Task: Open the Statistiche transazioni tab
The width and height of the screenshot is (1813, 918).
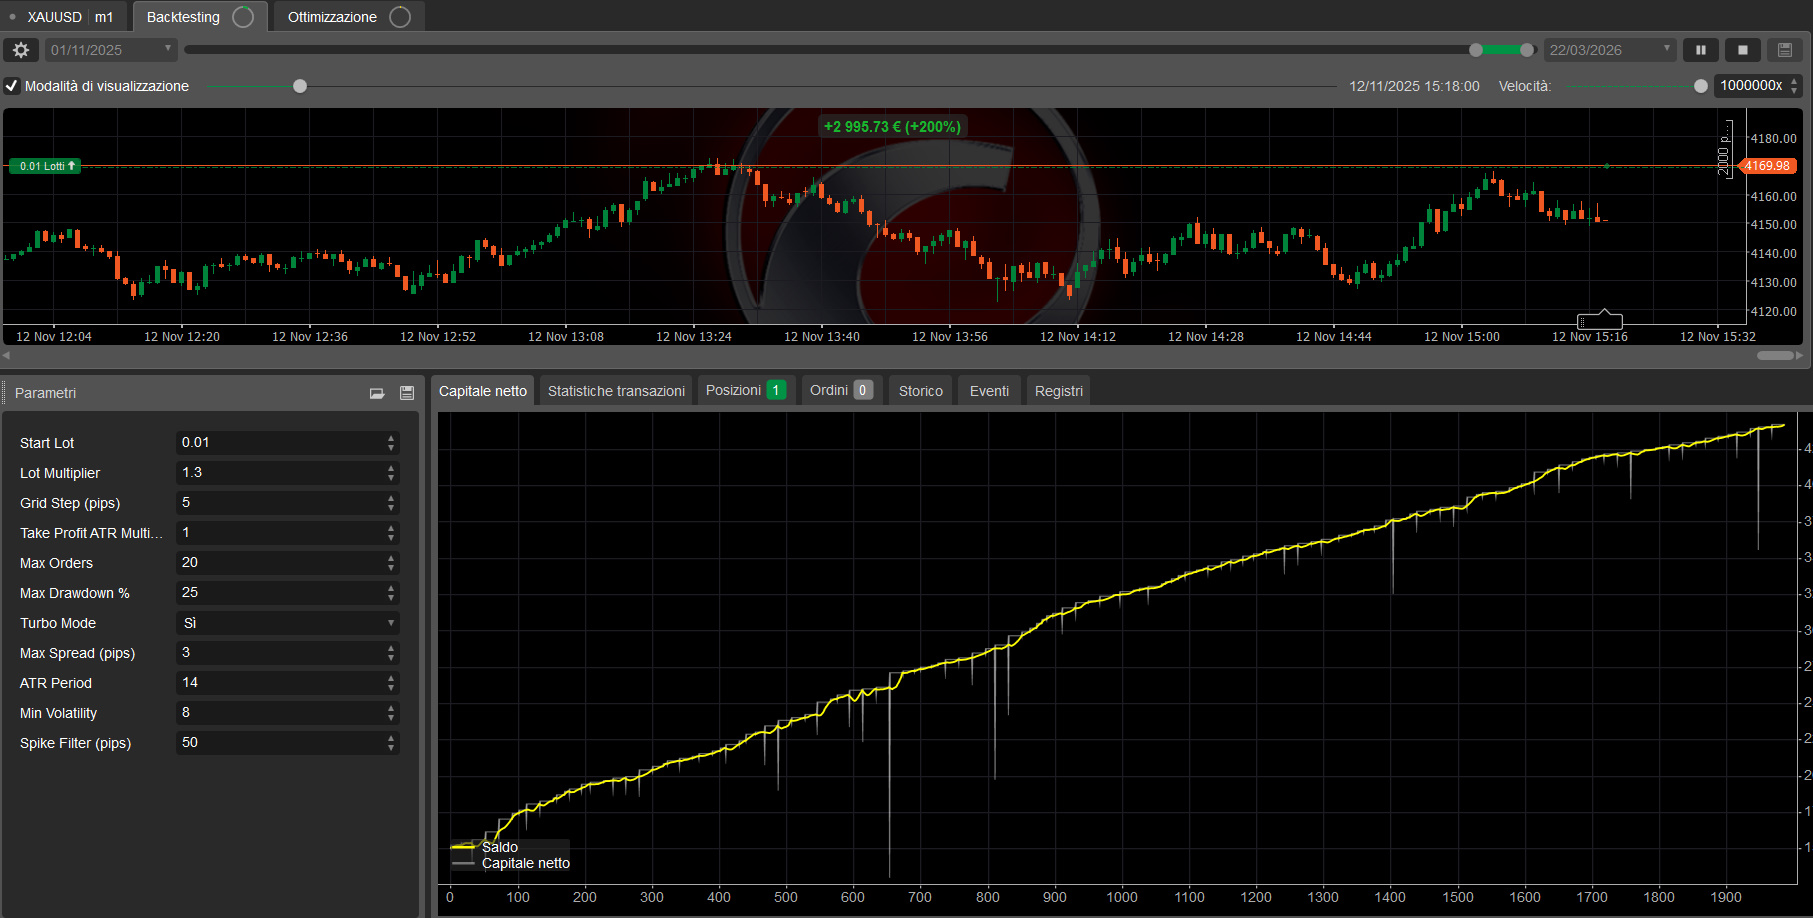Action: [x=616, y=391]
